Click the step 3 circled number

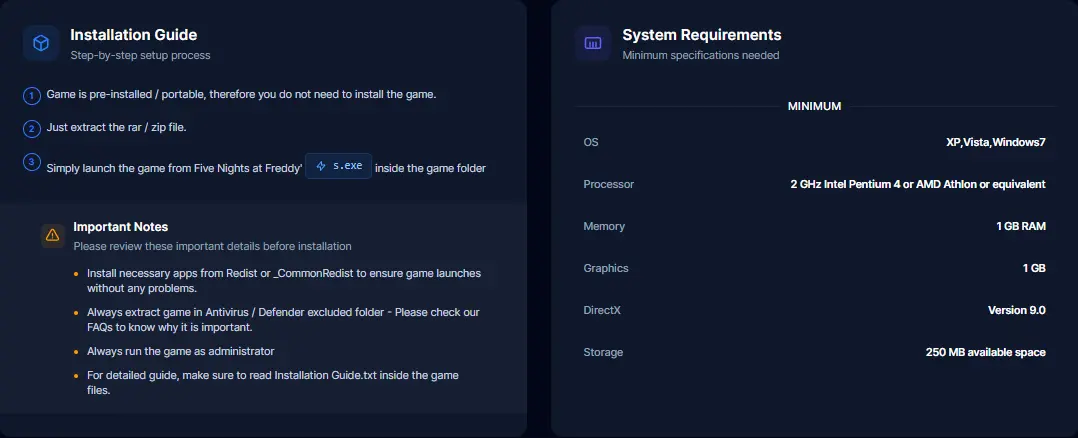pos(32,162)
